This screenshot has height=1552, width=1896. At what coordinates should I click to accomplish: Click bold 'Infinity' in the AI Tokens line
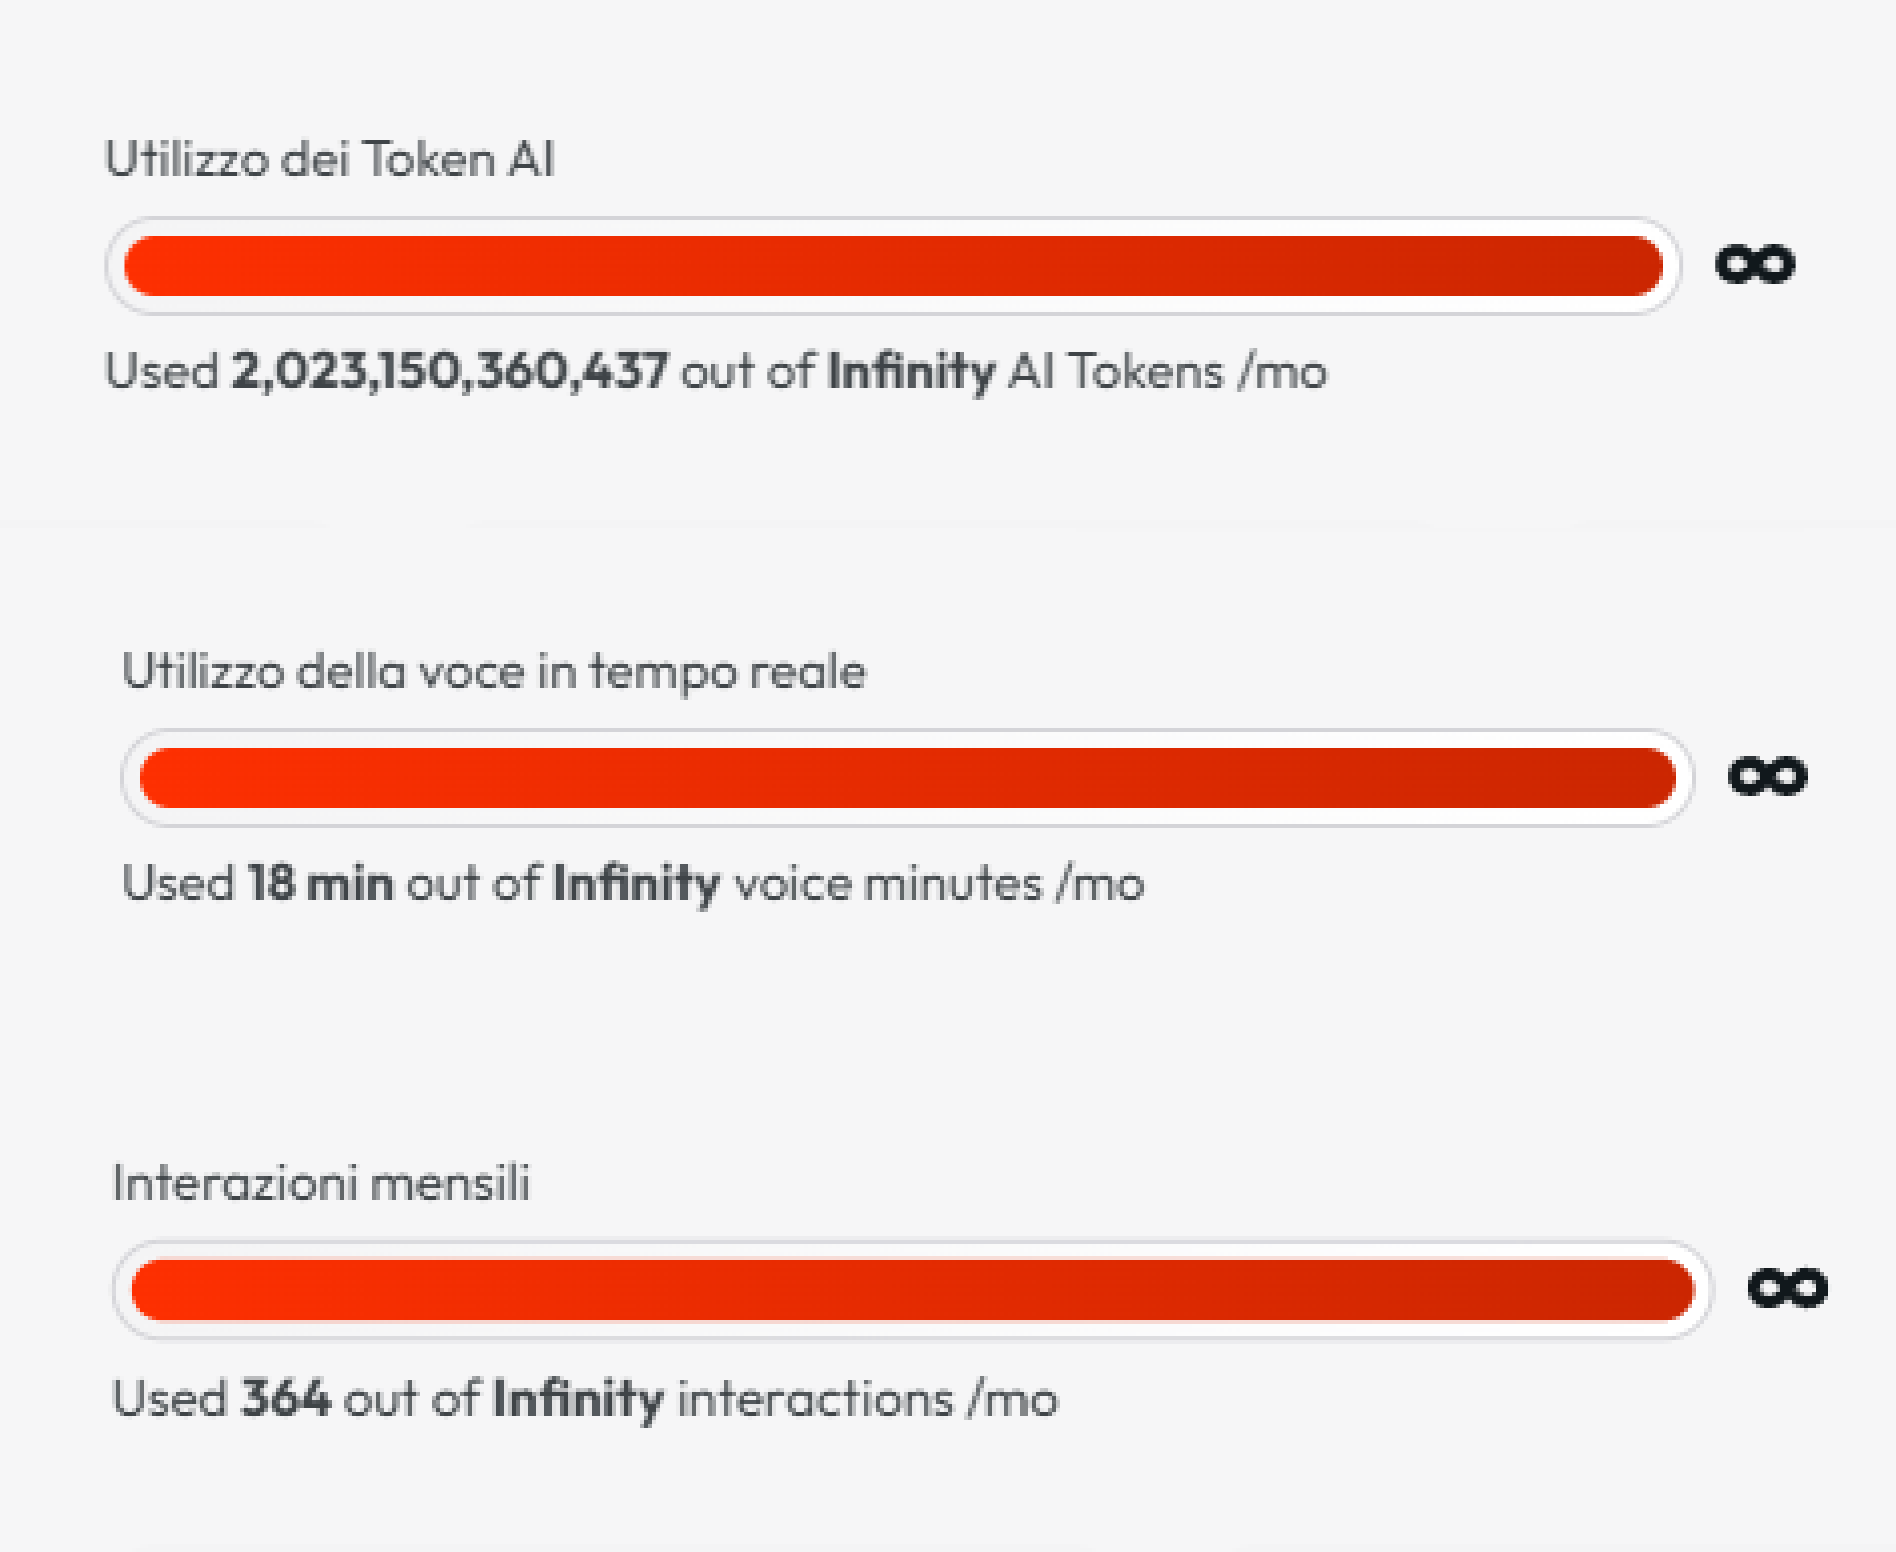(x=911, y=372)
